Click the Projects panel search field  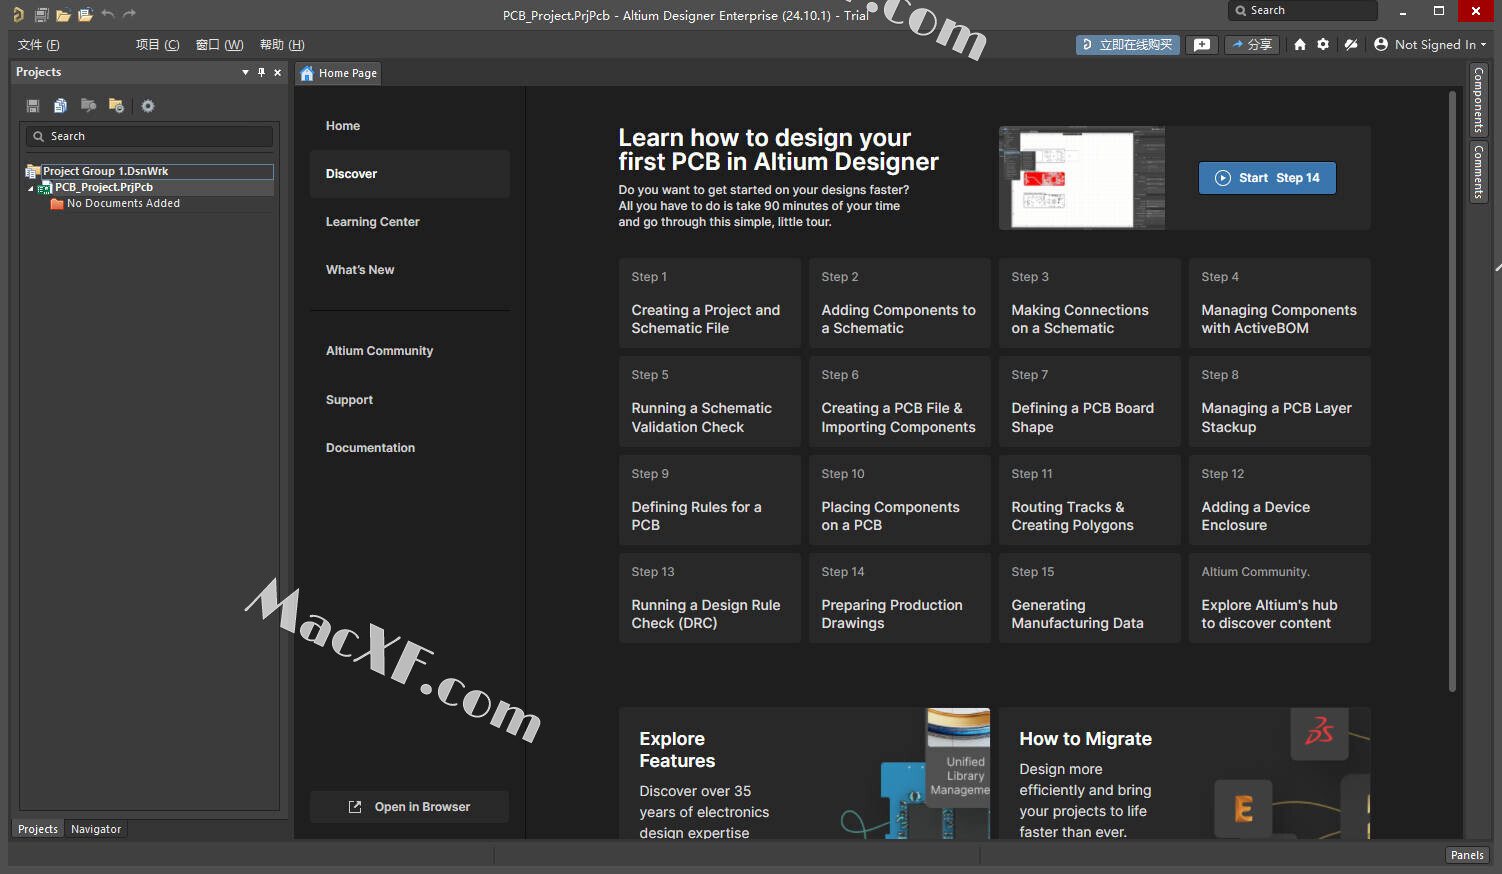[x=149, y=136]
